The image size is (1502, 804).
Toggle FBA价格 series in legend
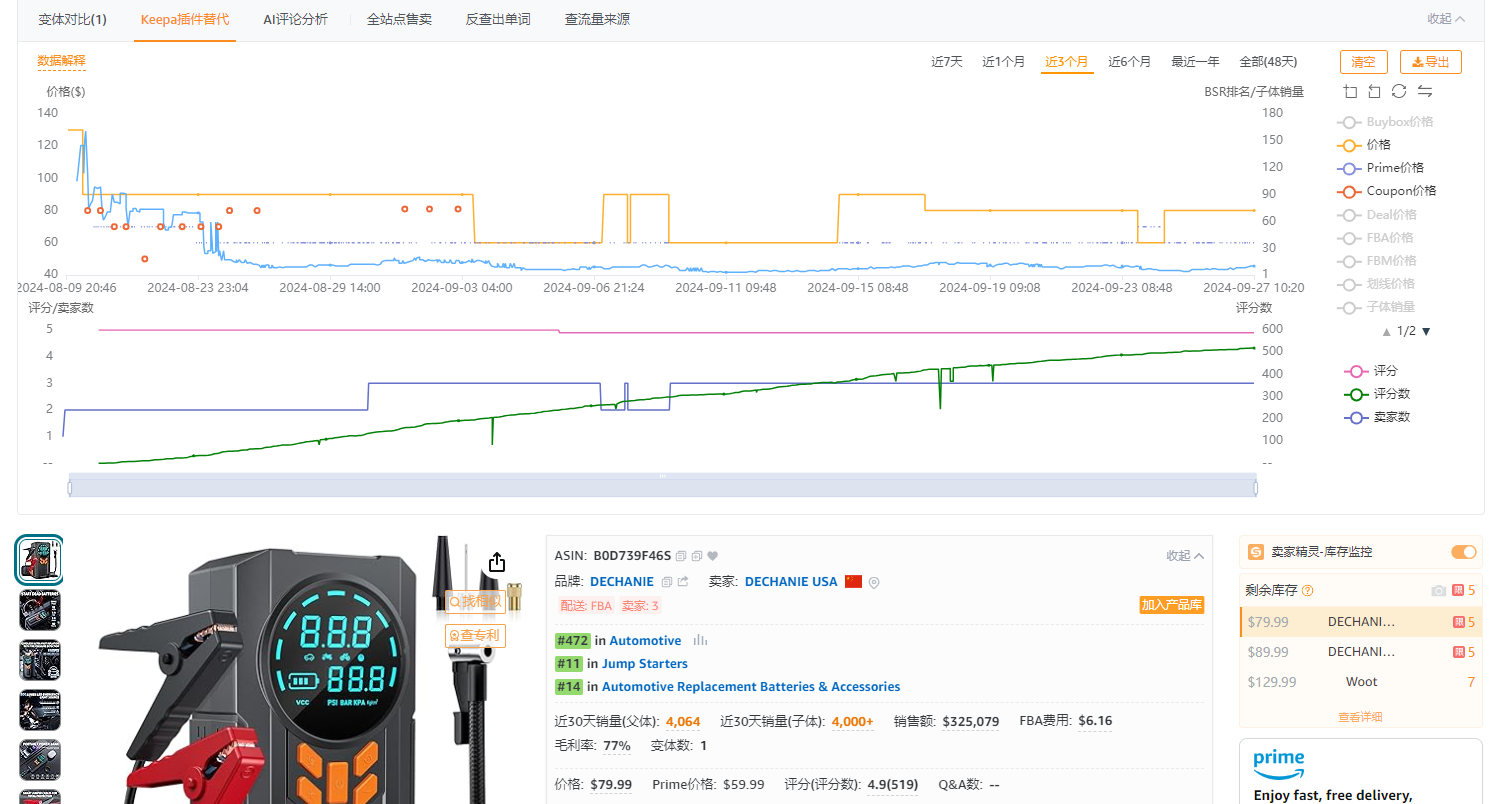click(1376, 238)
